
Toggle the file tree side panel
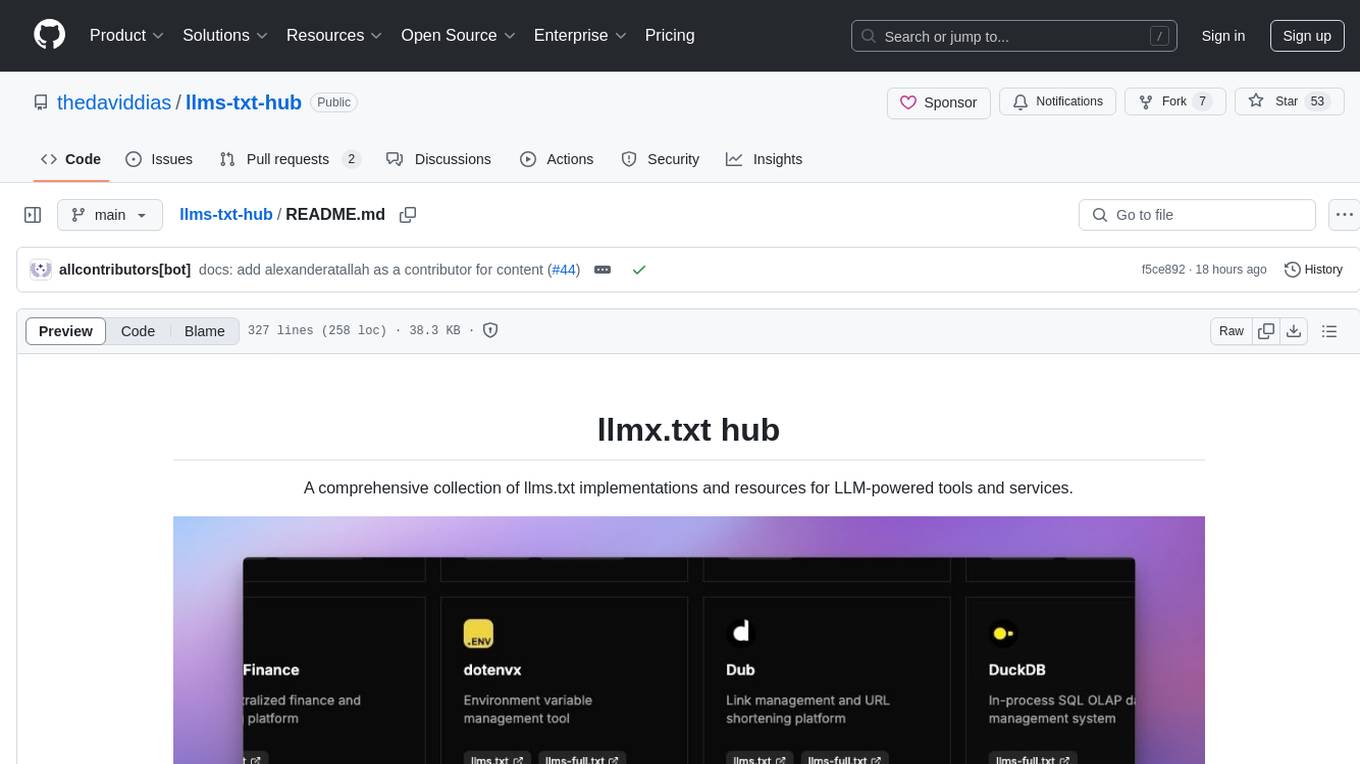point(33,215)
